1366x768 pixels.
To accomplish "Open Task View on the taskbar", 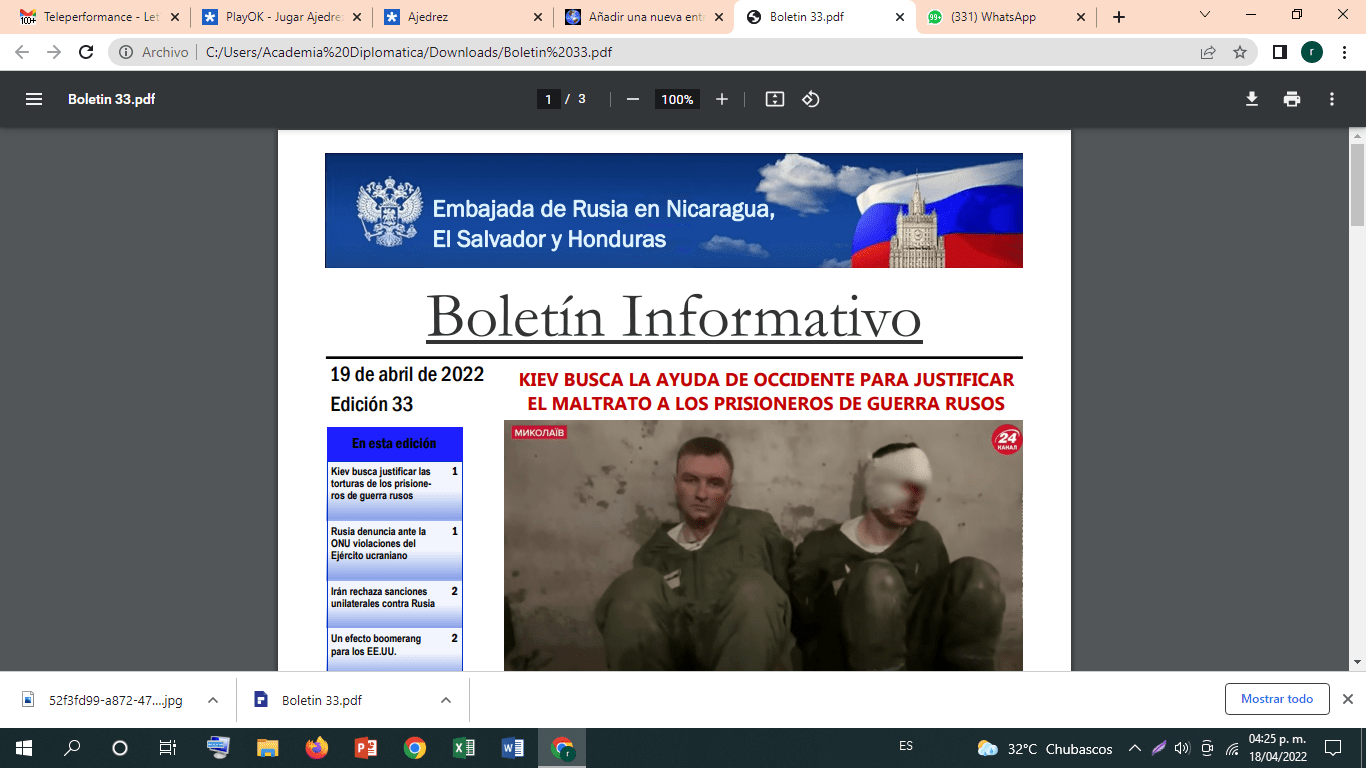I will [168, 748].
